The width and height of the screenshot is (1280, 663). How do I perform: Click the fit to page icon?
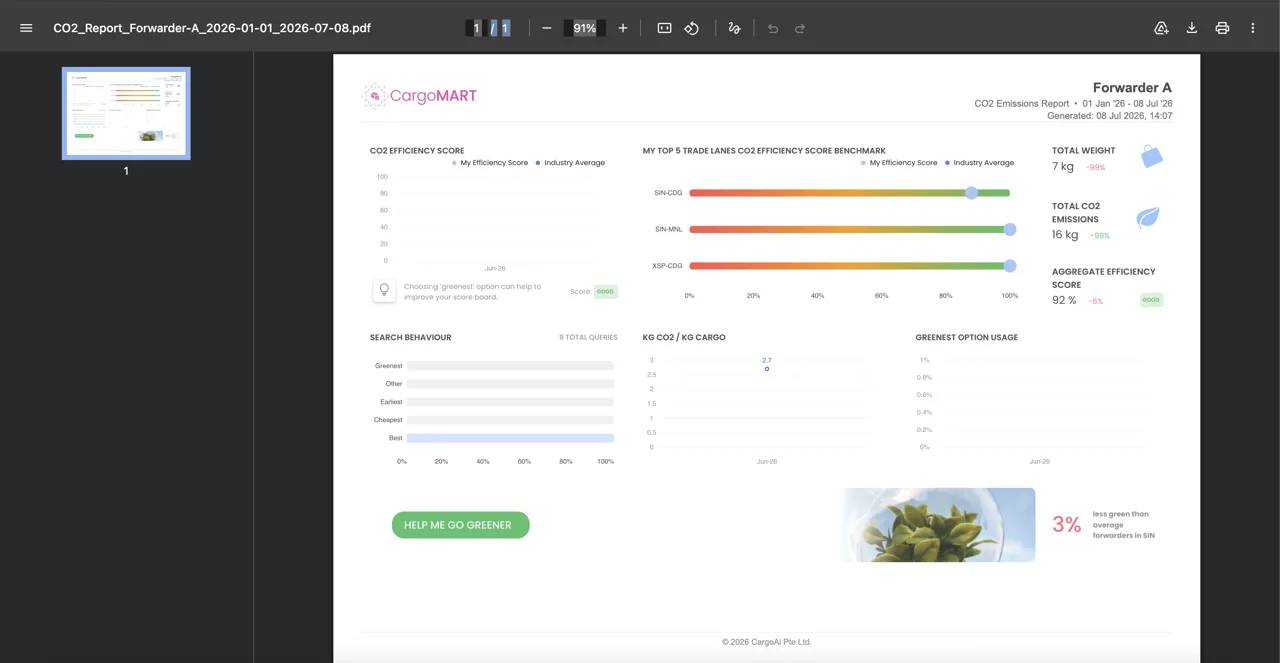(x=664, y=28)
